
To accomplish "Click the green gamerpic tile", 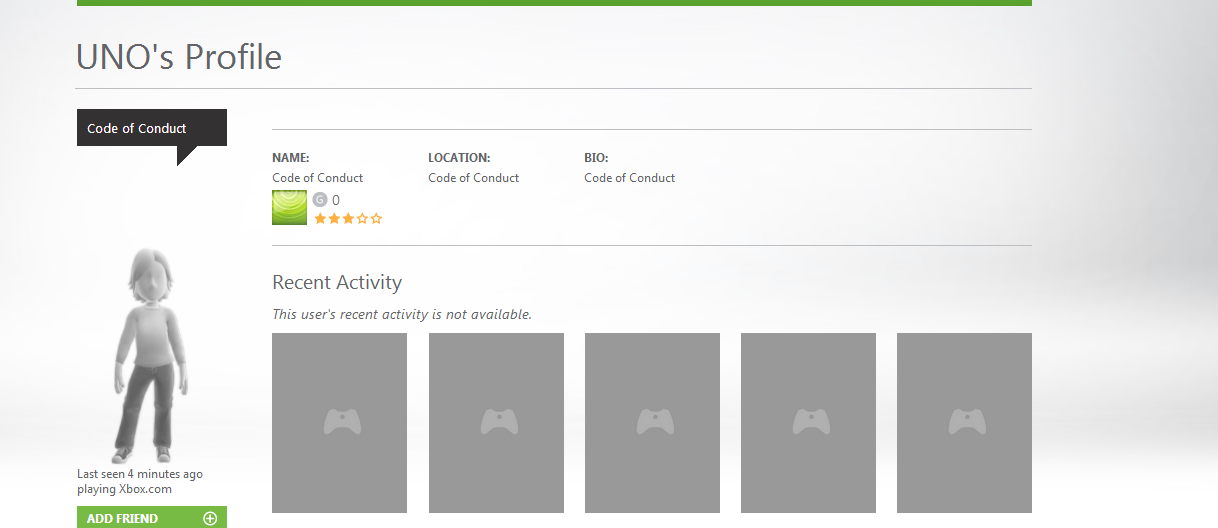I will [x=289, y=207].
